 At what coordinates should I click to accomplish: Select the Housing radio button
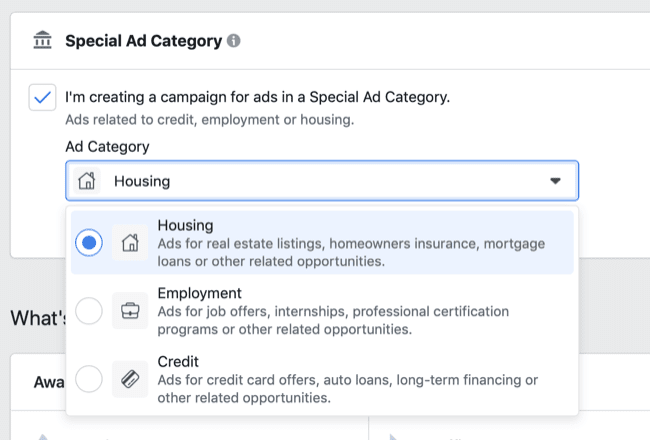(89, 242)
